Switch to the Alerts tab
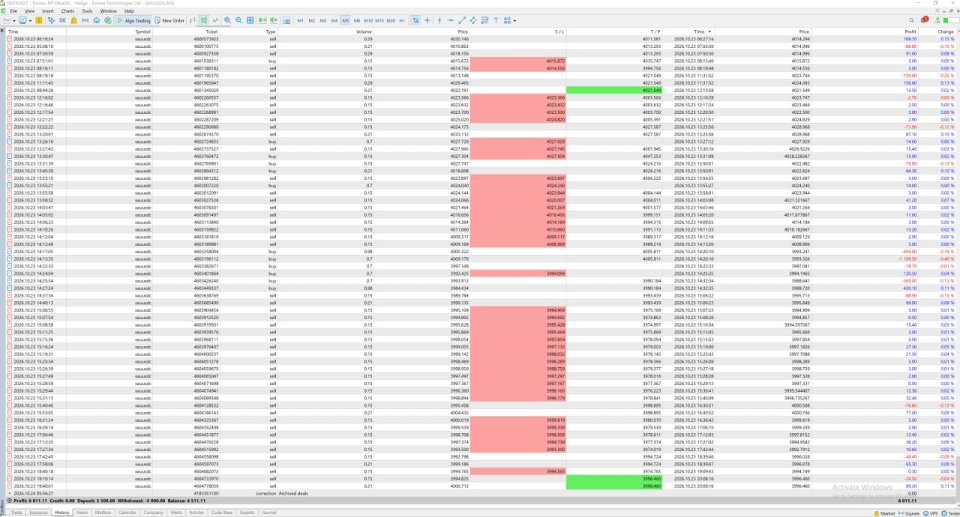This screenshot has height=517, width=960. pyautogui.click(x=177, y=512)
